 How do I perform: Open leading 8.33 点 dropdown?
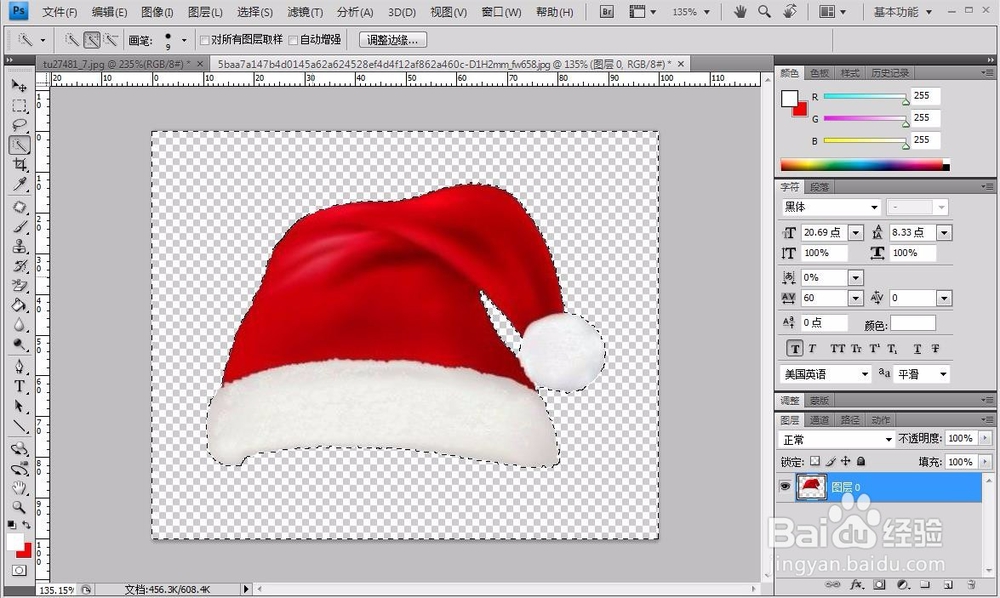[x=944, y=233]
